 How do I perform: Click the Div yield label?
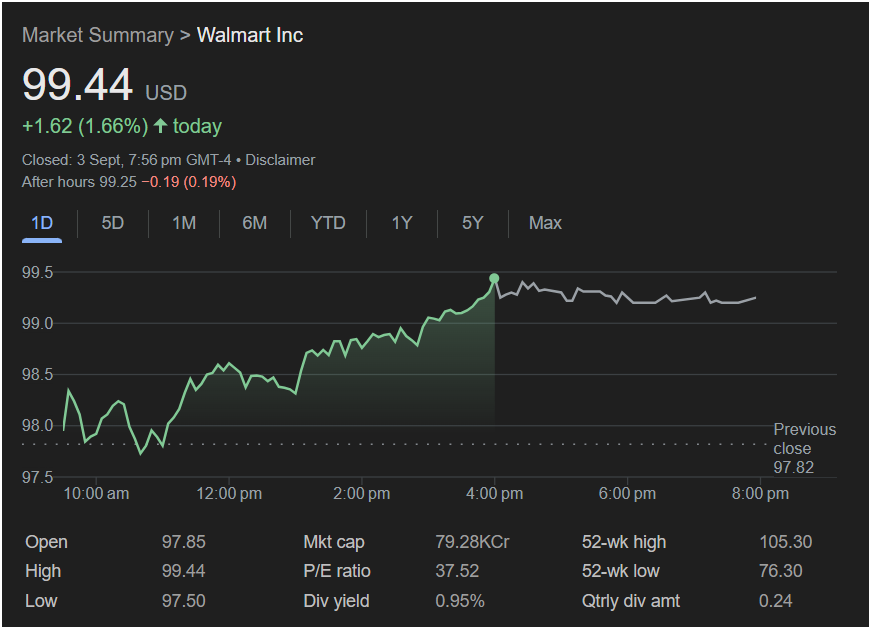pyautogui.click(x=336, y=601)
